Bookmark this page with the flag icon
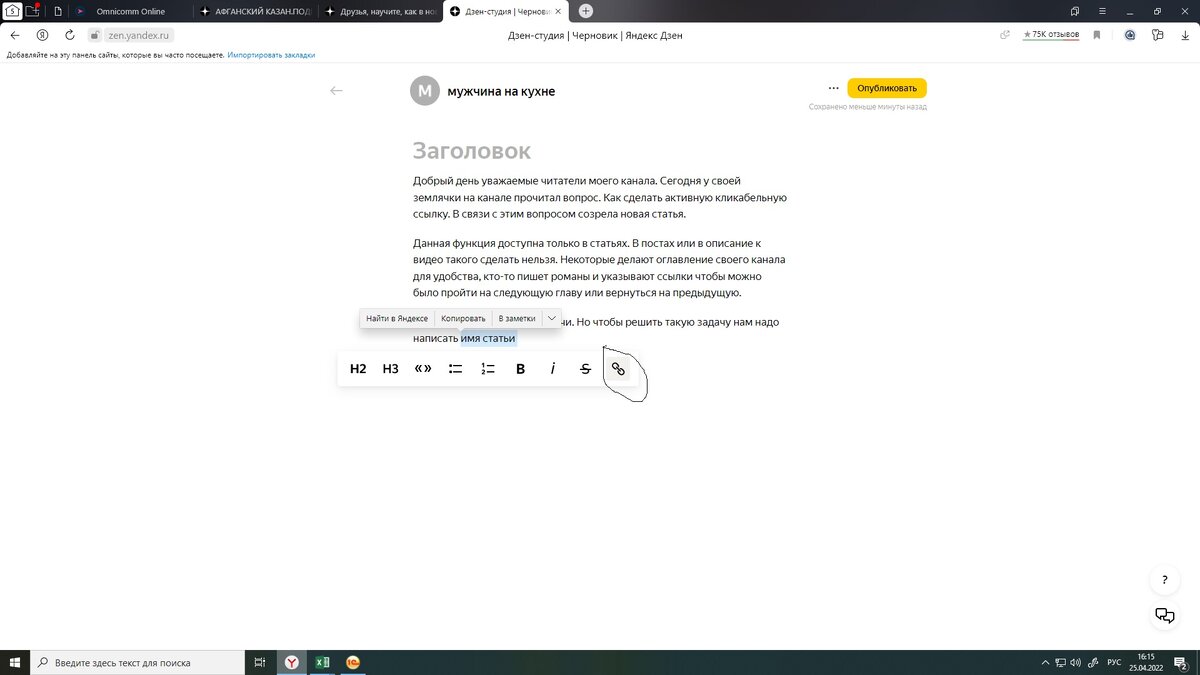Screen dimensions: 1200x675 1096,33
